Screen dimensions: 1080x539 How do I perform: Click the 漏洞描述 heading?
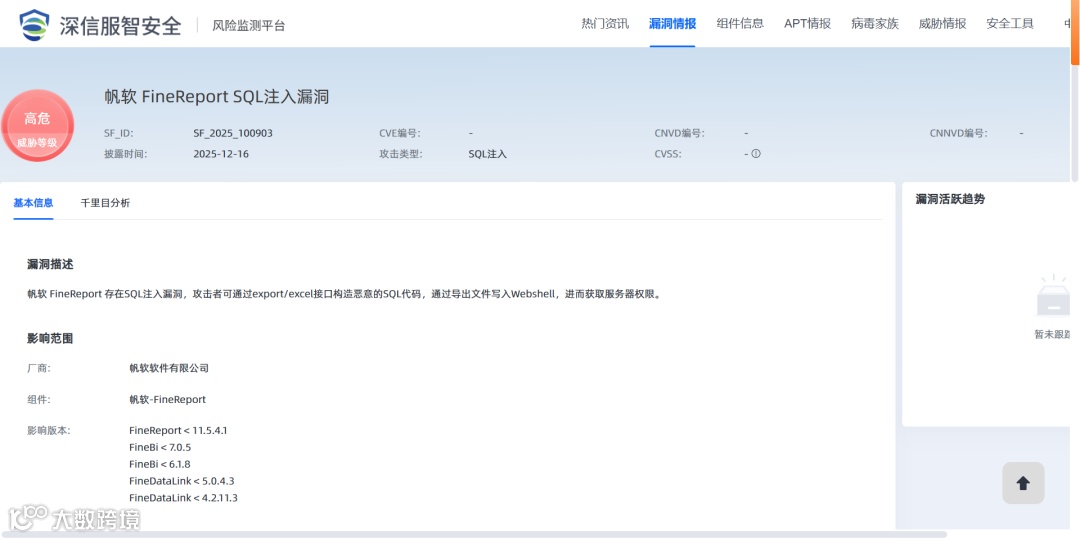(x=50, y=264)
